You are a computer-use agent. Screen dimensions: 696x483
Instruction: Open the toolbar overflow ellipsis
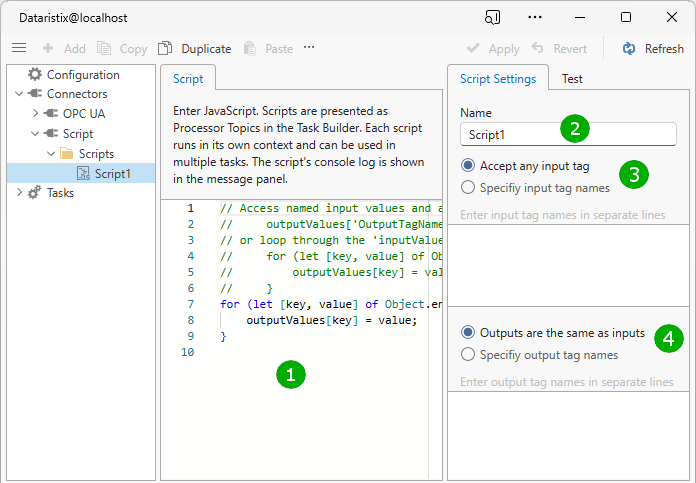pos(309,47)
